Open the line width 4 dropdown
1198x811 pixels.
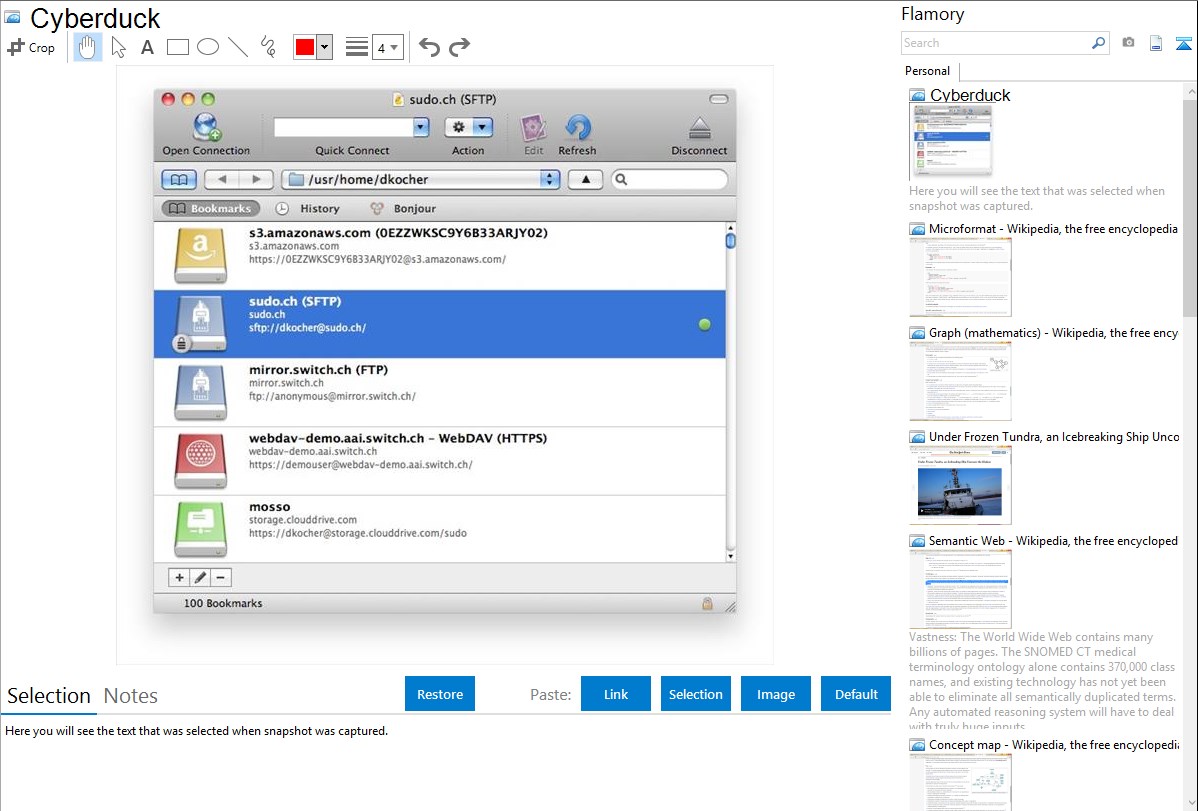387,48
